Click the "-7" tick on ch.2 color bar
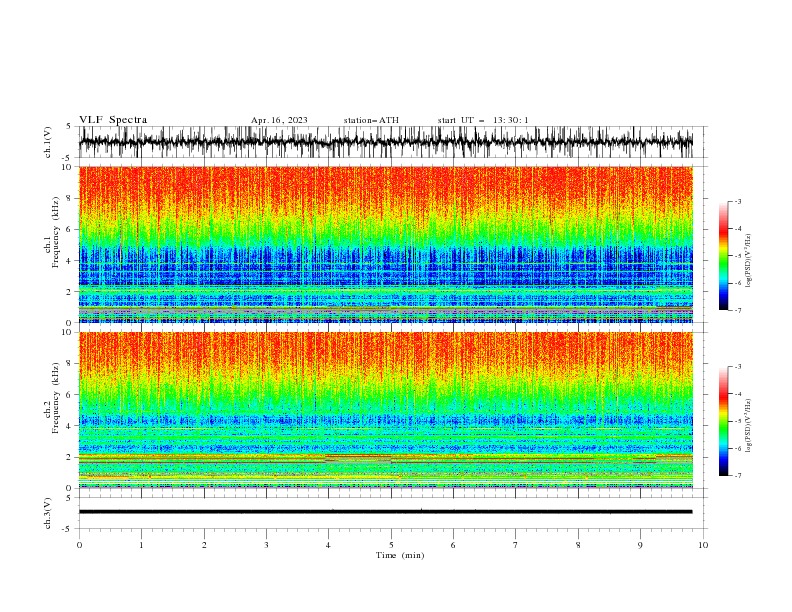Image resolution: width=792 pixels, height=612 pixels. (x=738, y=475)
